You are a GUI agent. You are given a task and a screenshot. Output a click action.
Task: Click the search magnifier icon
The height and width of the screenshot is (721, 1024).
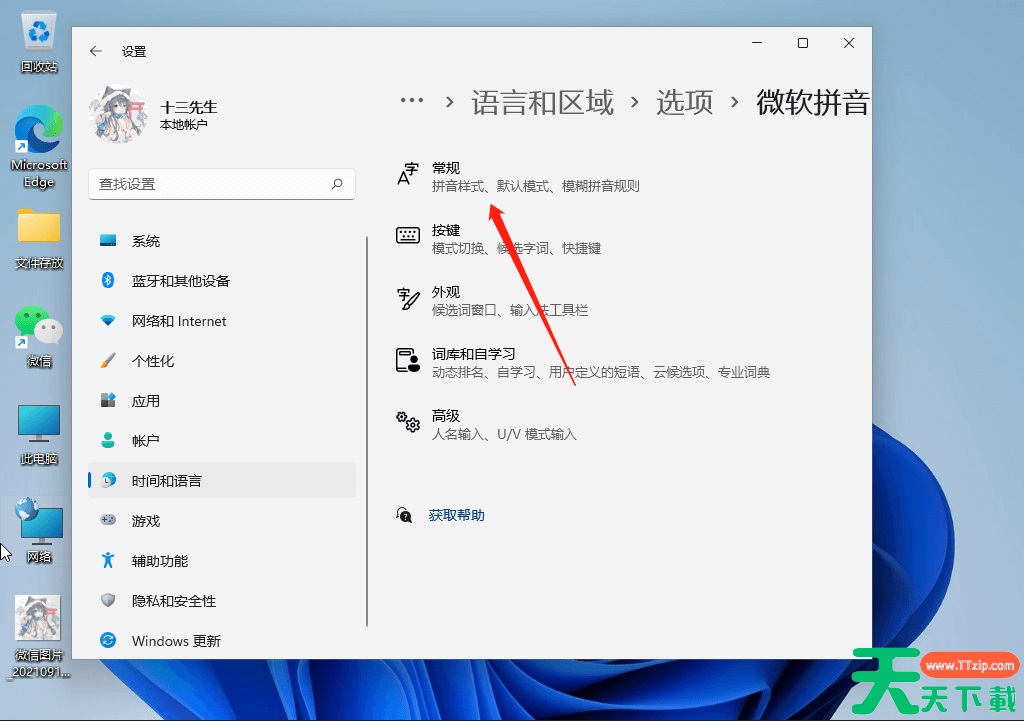[x=337, y=184]
